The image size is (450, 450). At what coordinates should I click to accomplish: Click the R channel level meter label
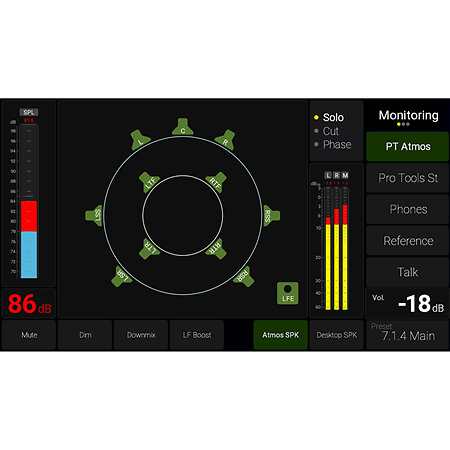pos(337,175)
